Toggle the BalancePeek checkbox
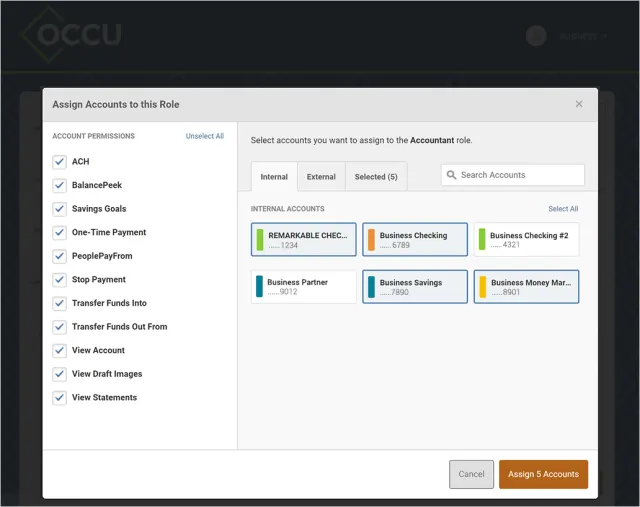This screenshot has width=640, height=507. pos(60,185)
